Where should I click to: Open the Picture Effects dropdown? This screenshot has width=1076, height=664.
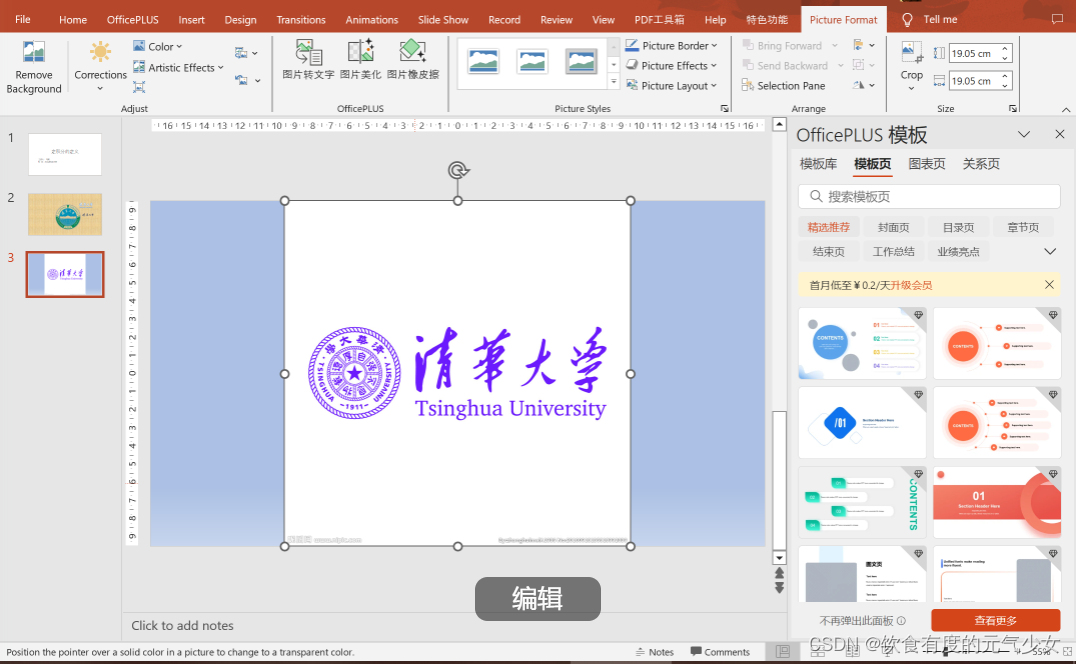click(x=671, y=65)
